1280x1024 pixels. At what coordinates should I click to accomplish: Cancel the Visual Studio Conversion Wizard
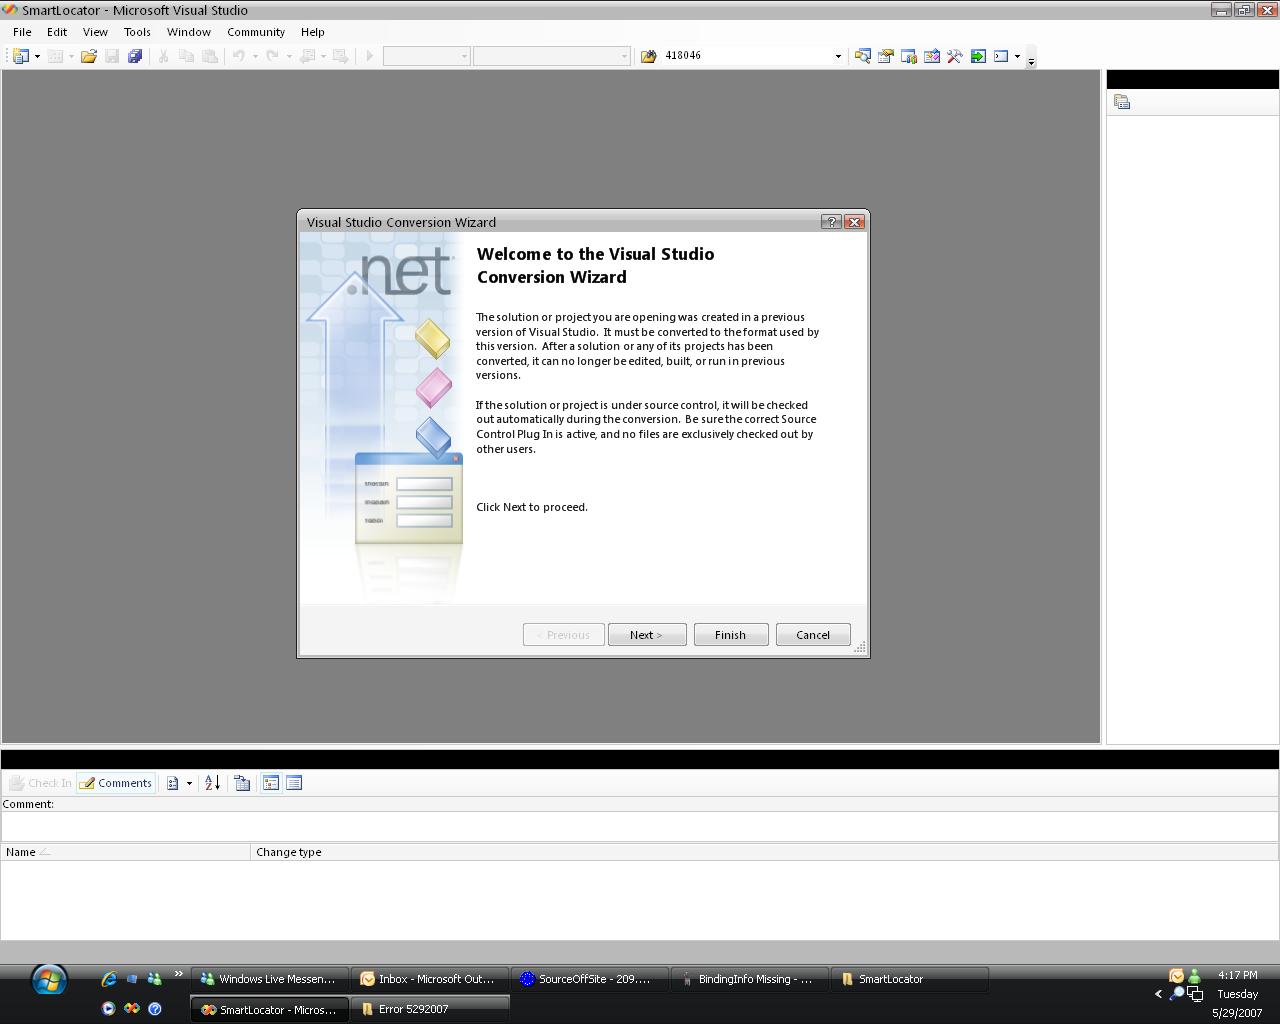coord(813,635)
